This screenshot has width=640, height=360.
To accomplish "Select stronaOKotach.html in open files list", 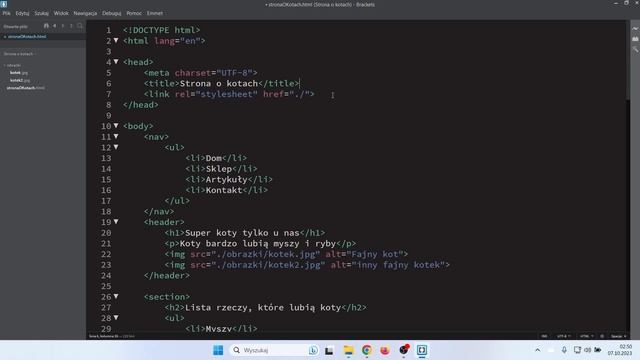I will [27, 37].
